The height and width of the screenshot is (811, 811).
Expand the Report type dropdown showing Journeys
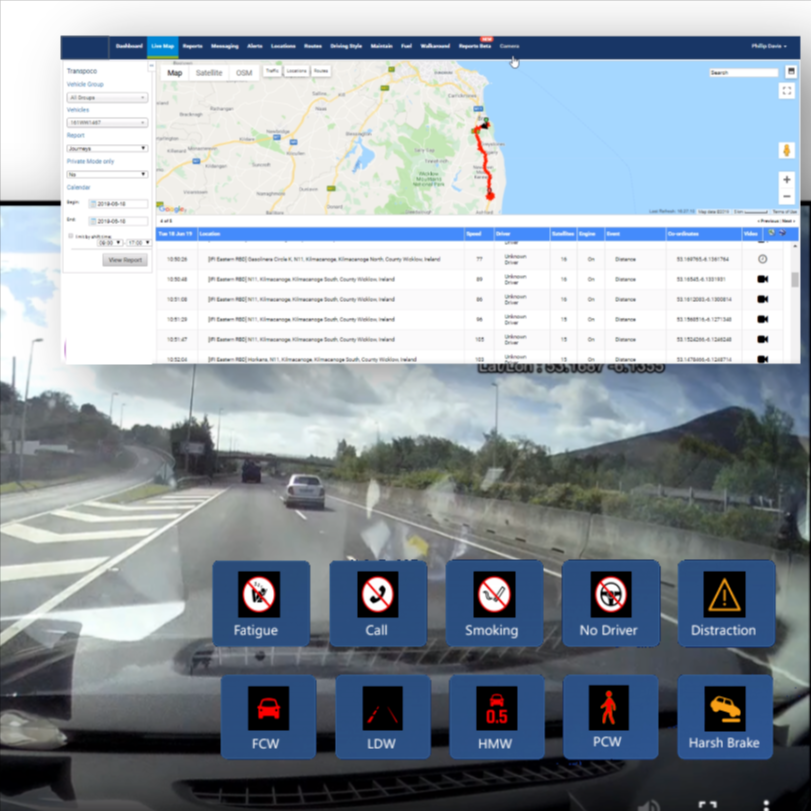[107, 148]
